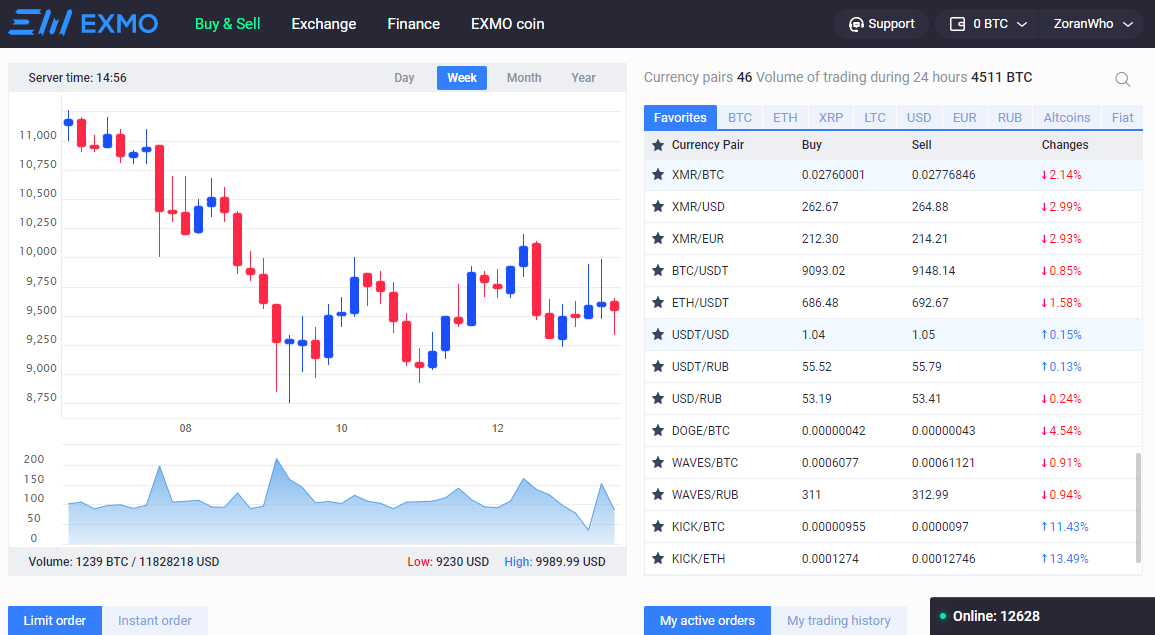Click the High: 9989.99 USD value
This screenshot has height=635, width=1155.
pos(555,561)
